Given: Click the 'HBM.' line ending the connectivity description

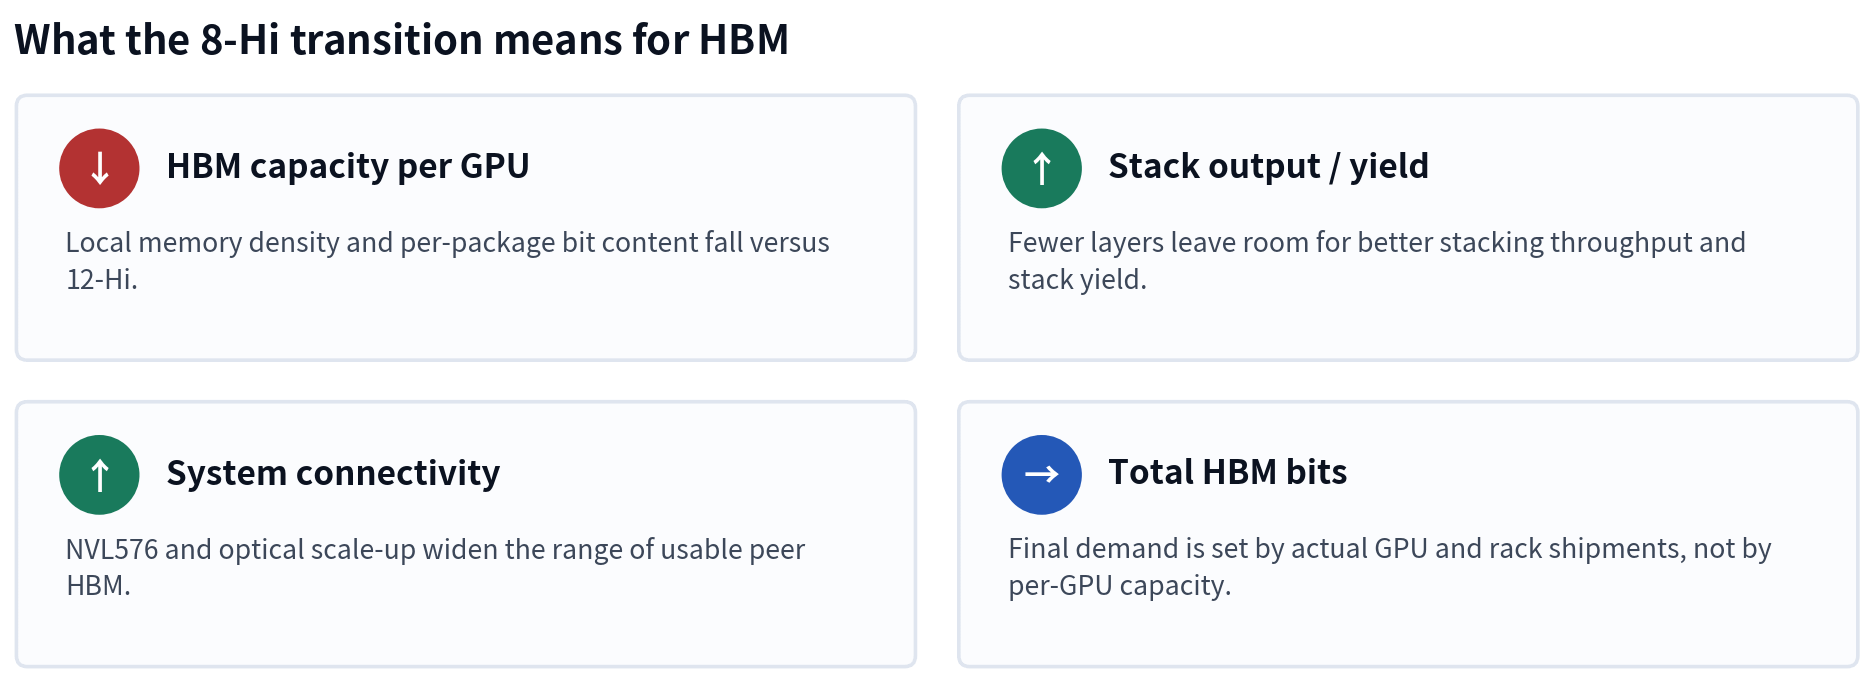Looking at the screenshot, I should click(x=98, y=585).
